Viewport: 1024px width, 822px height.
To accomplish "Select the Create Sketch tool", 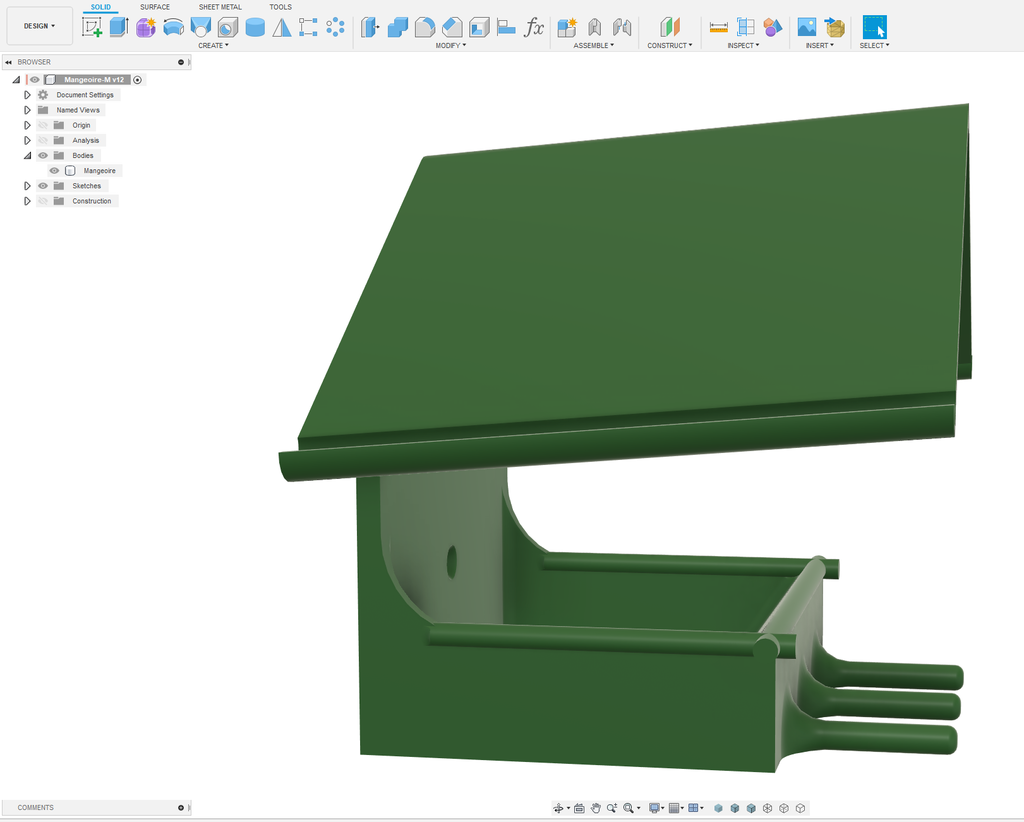I will tap(92, 27).
